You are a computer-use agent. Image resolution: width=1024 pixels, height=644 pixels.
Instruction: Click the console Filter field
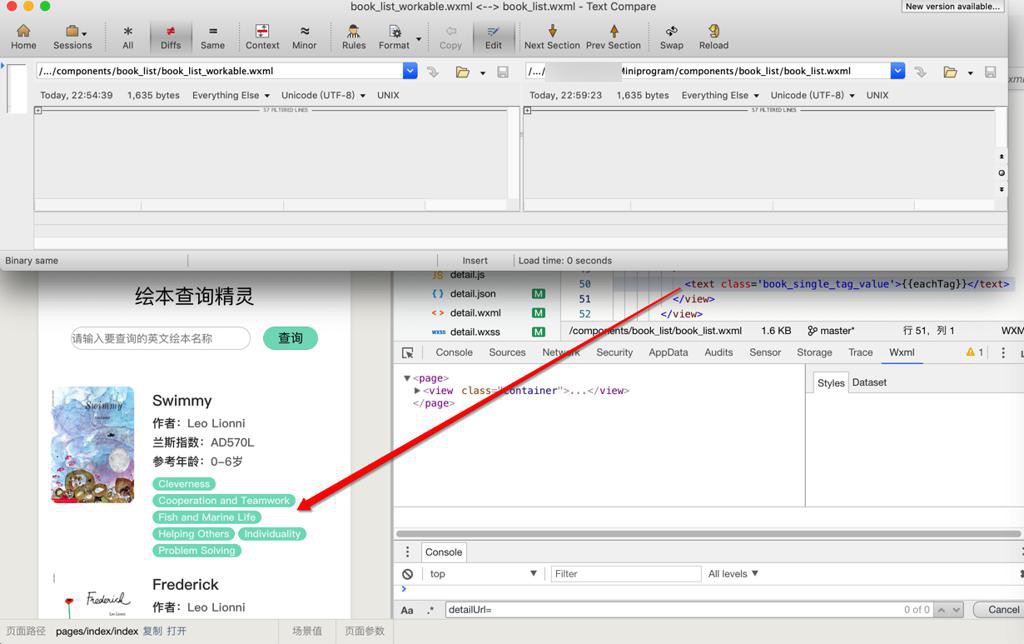(x=626, y=574)
